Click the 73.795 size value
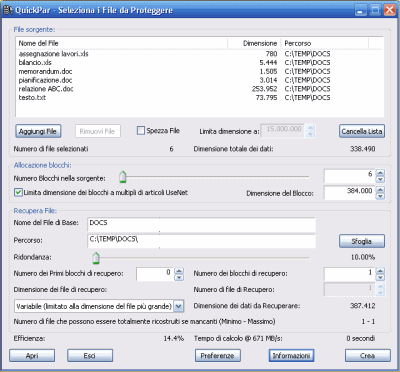Screen dimensions: 400x372 coord(266,98)
